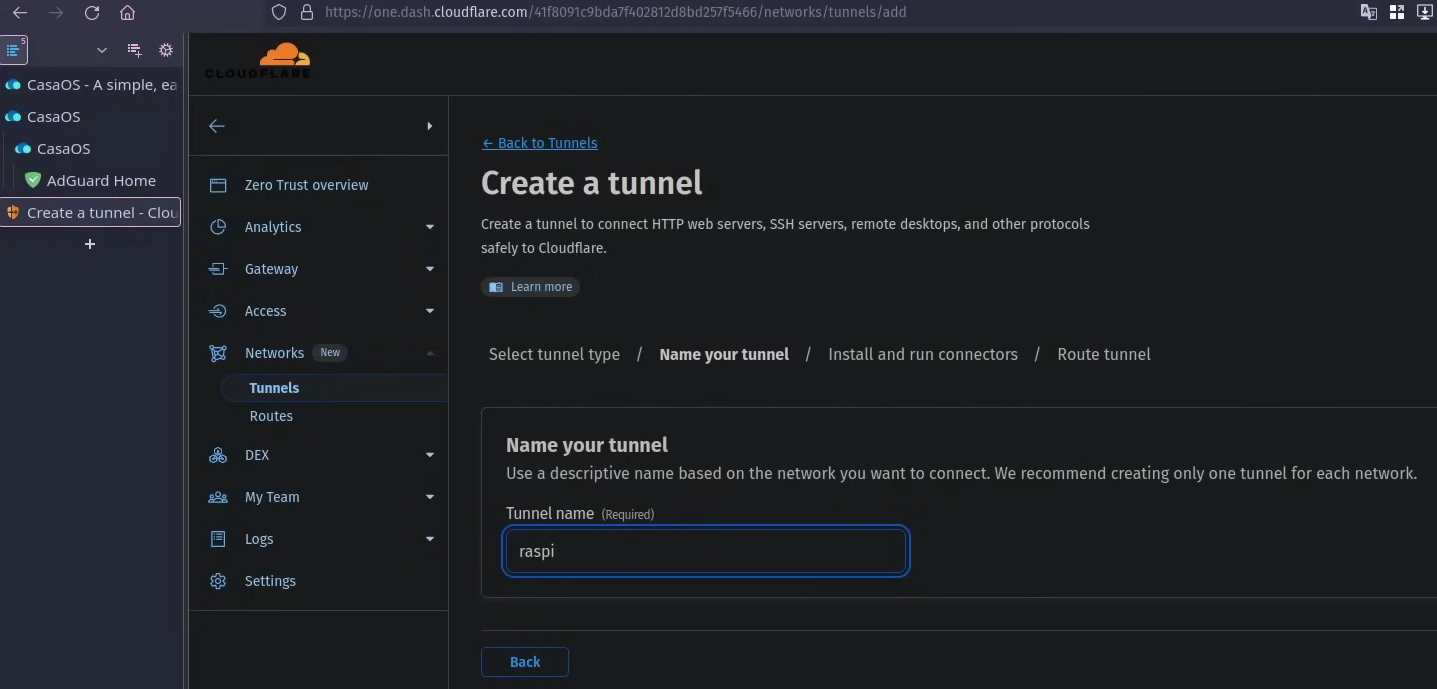The height and width of the screenshot is (689, 1437).
Task: Click the Logs document icon
Action: (x=217, y=539)
